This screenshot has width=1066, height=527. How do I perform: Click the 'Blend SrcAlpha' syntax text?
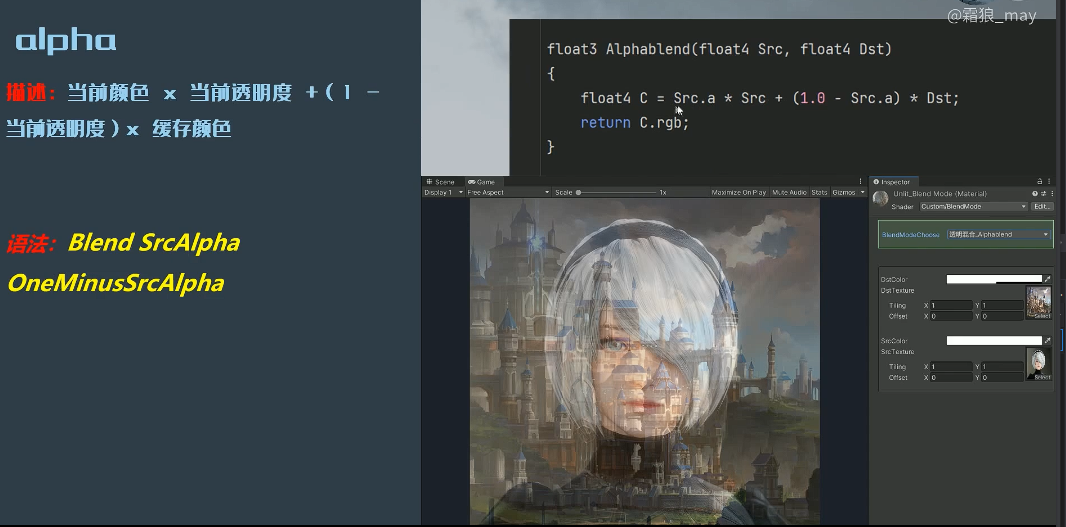point(154,243)
